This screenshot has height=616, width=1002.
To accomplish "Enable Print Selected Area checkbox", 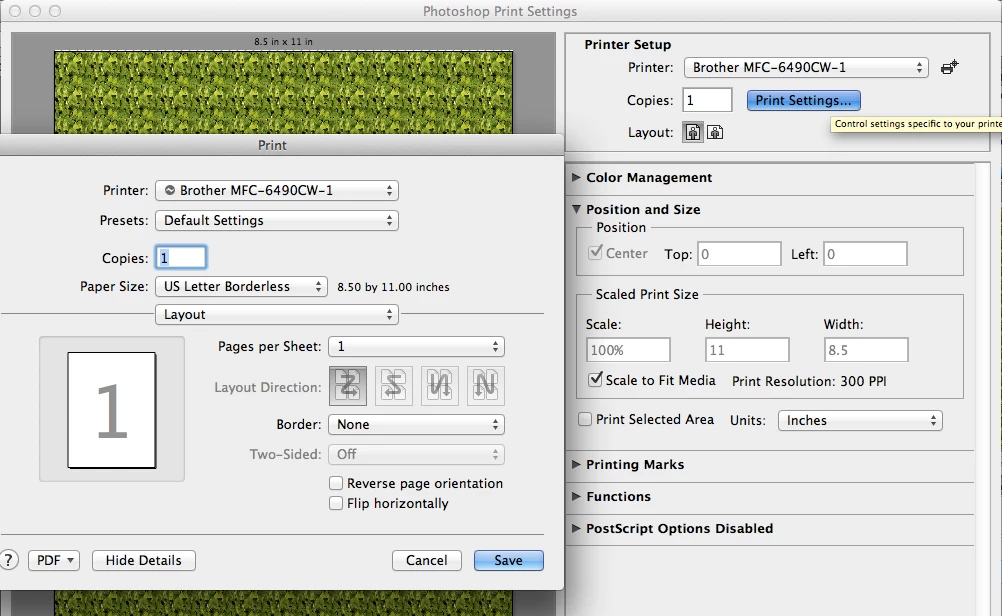I will [585, 419].
